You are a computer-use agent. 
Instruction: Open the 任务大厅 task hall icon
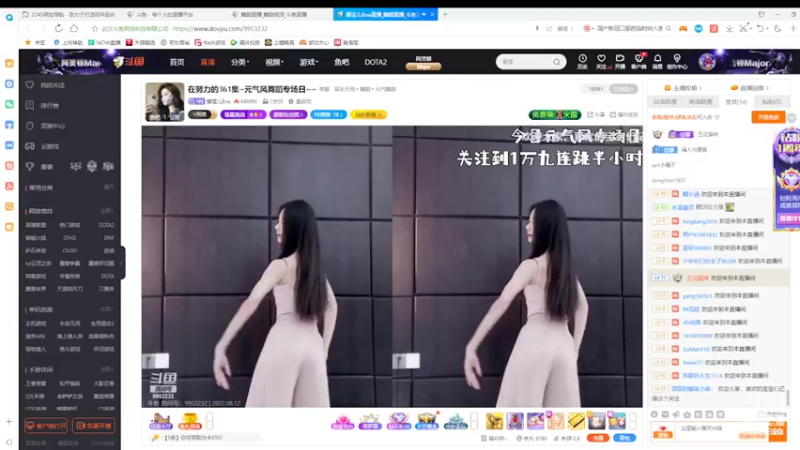(x=160, y=421)
